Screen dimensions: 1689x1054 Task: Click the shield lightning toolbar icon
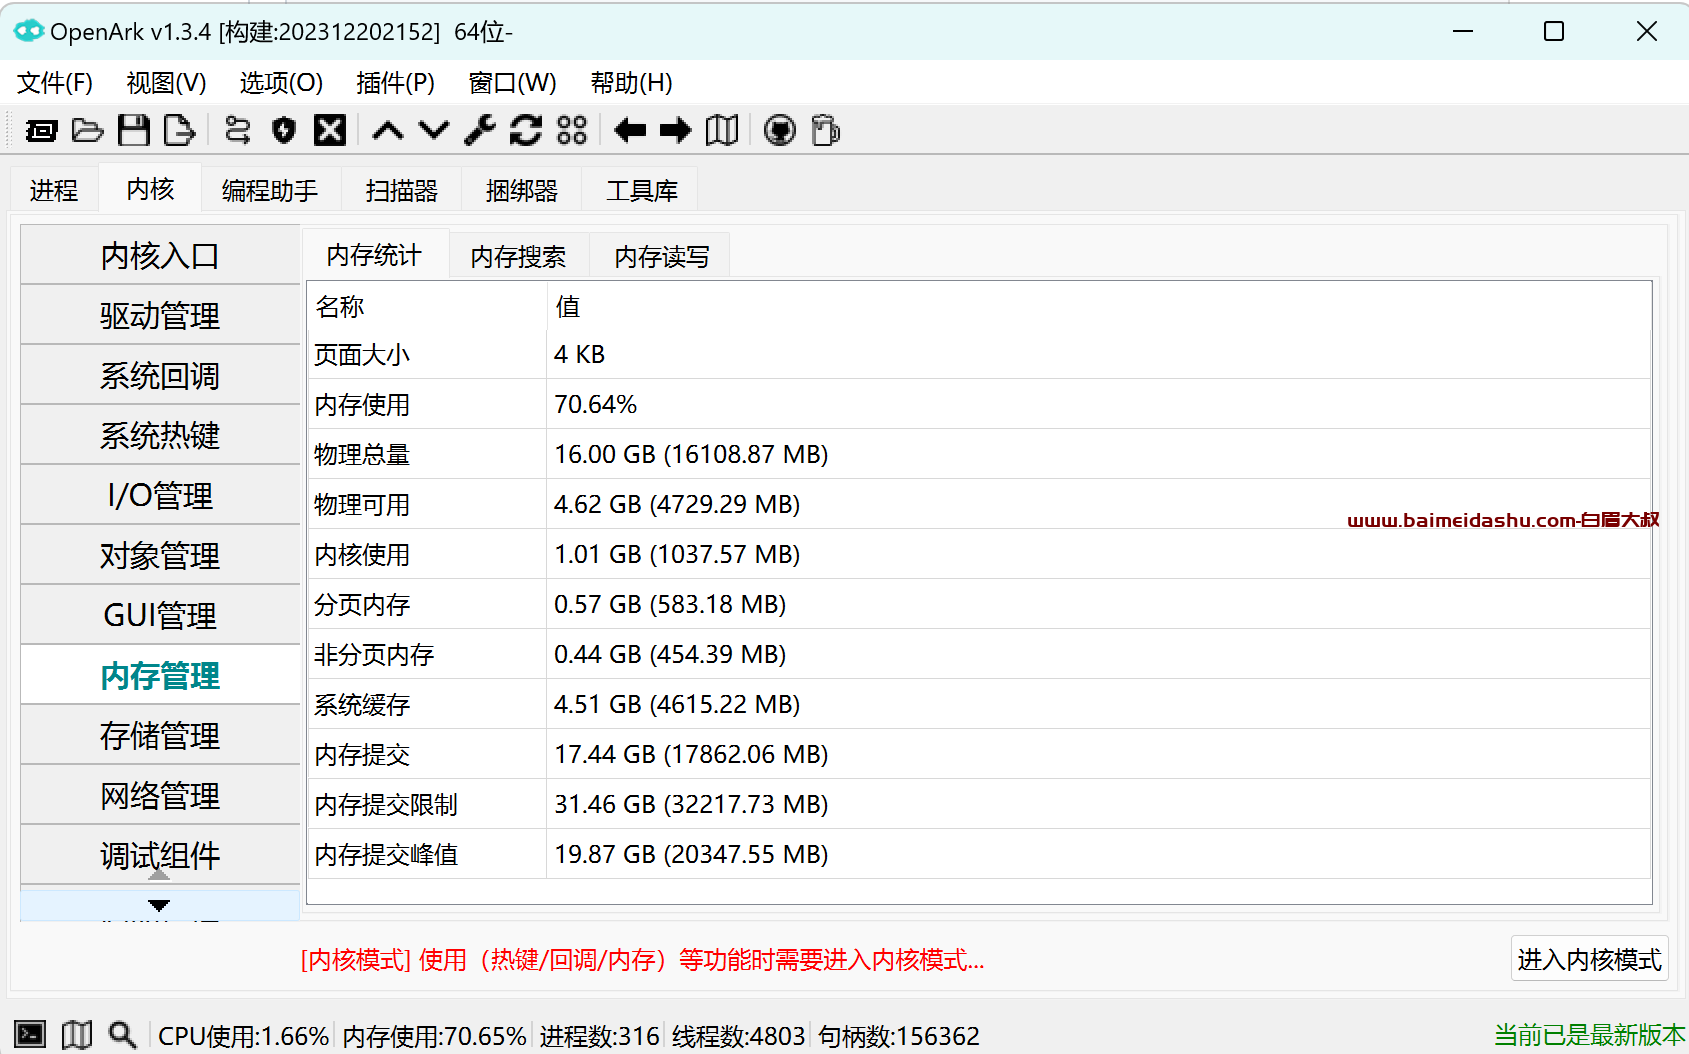pyautogui.click(x=284, y=130)
